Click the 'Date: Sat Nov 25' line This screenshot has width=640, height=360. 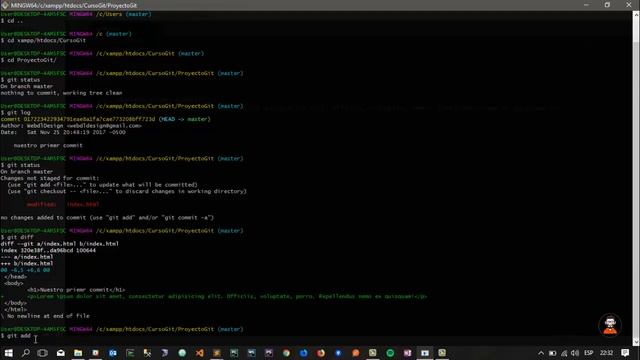tap(63, 132)
